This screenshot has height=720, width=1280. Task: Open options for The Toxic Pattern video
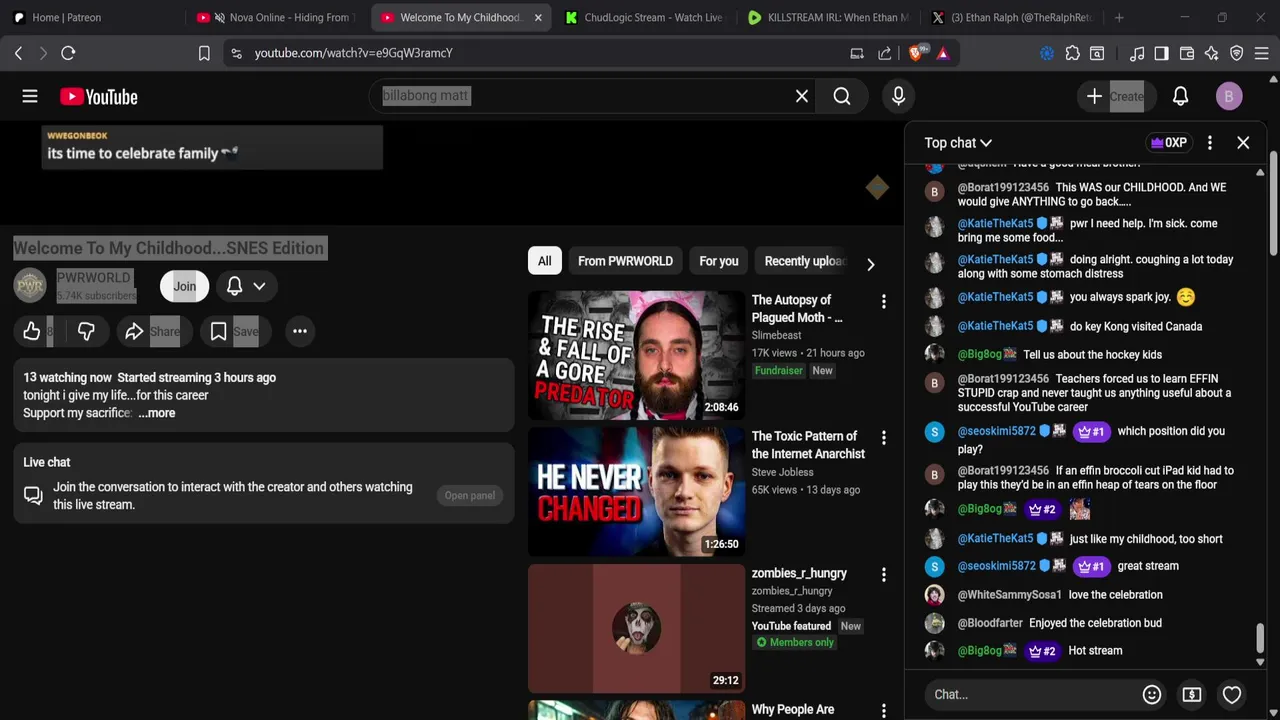pos(883,437)
